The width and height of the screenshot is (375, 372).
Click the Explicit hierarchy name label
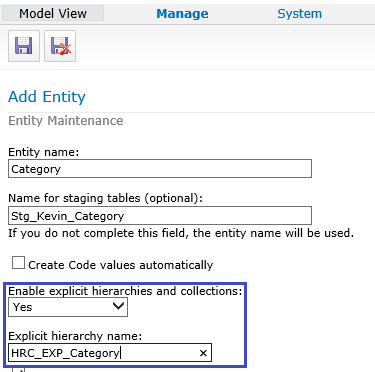(x=75, y=336)
